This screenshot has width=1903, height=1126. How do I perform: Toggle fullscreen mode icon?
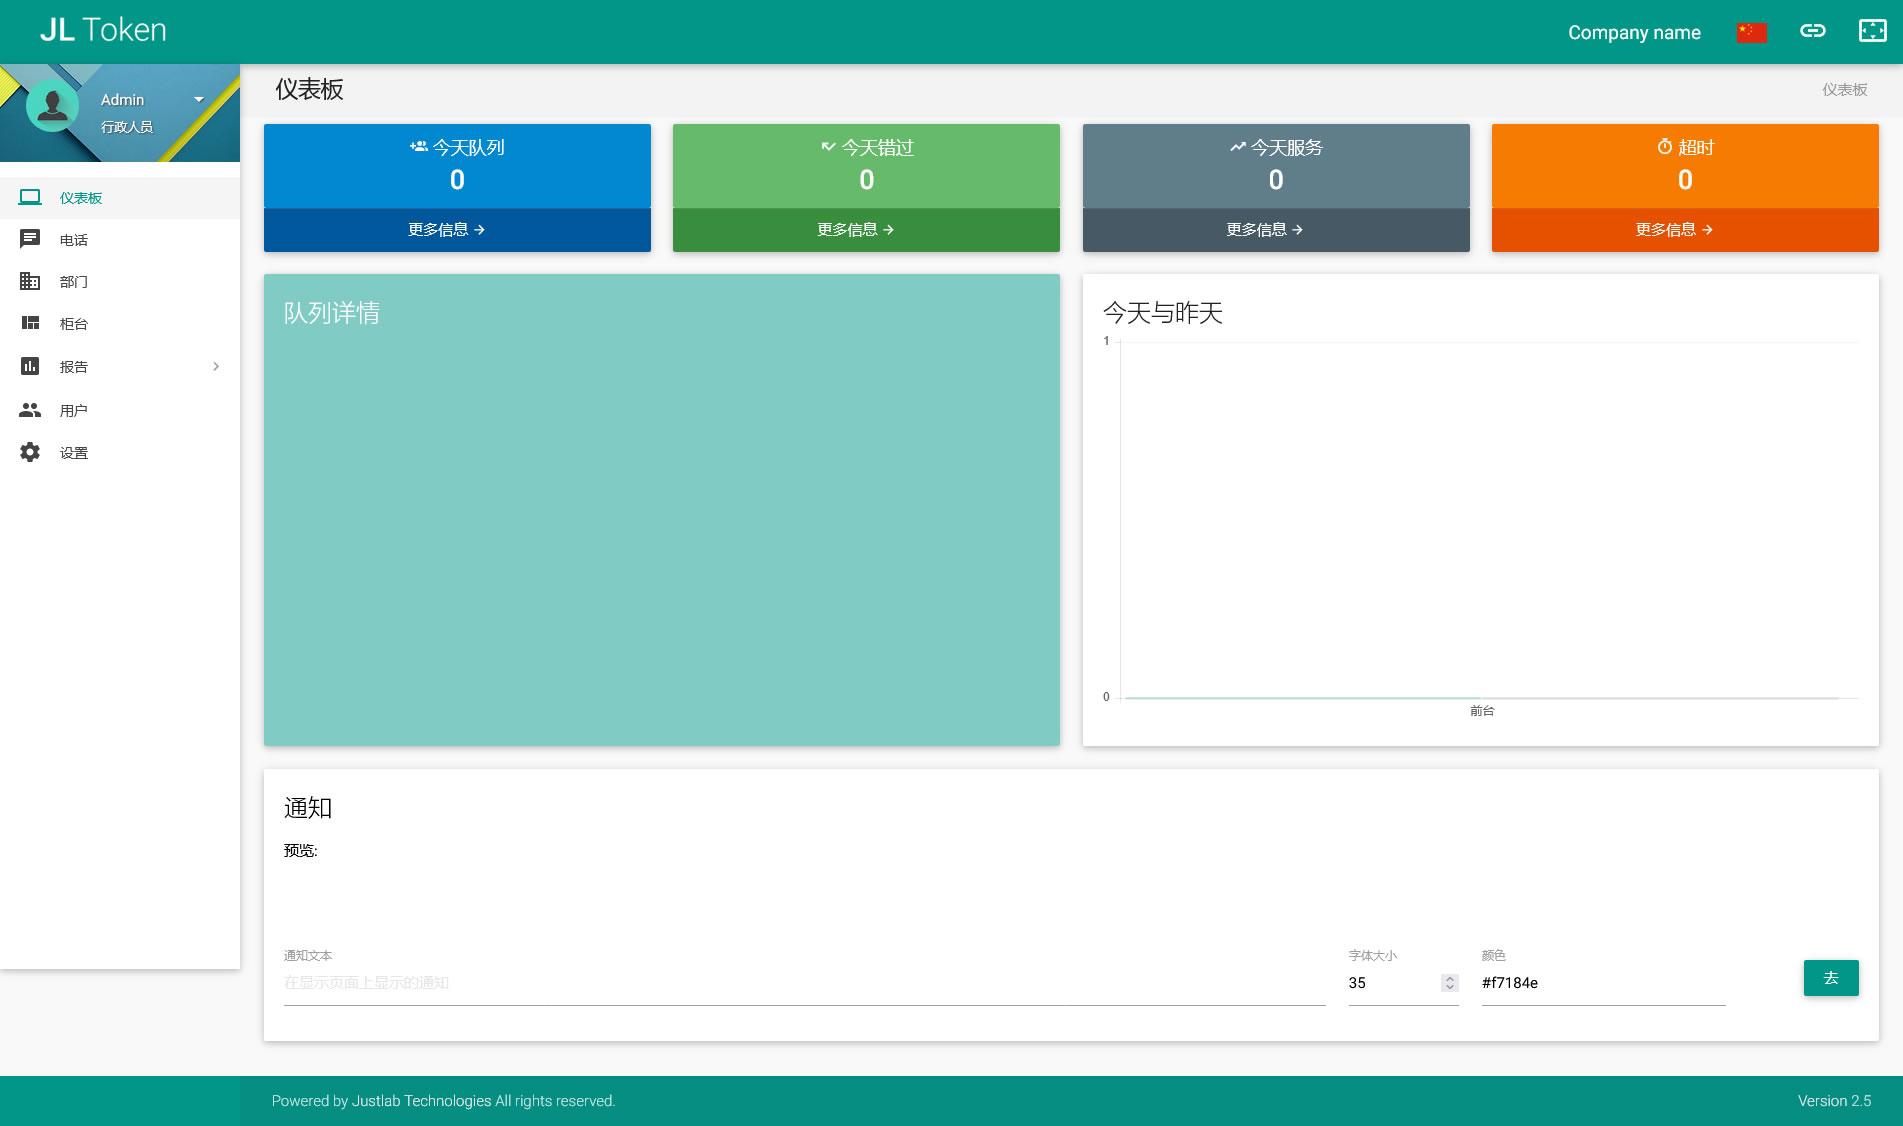tap(1872, 31)
